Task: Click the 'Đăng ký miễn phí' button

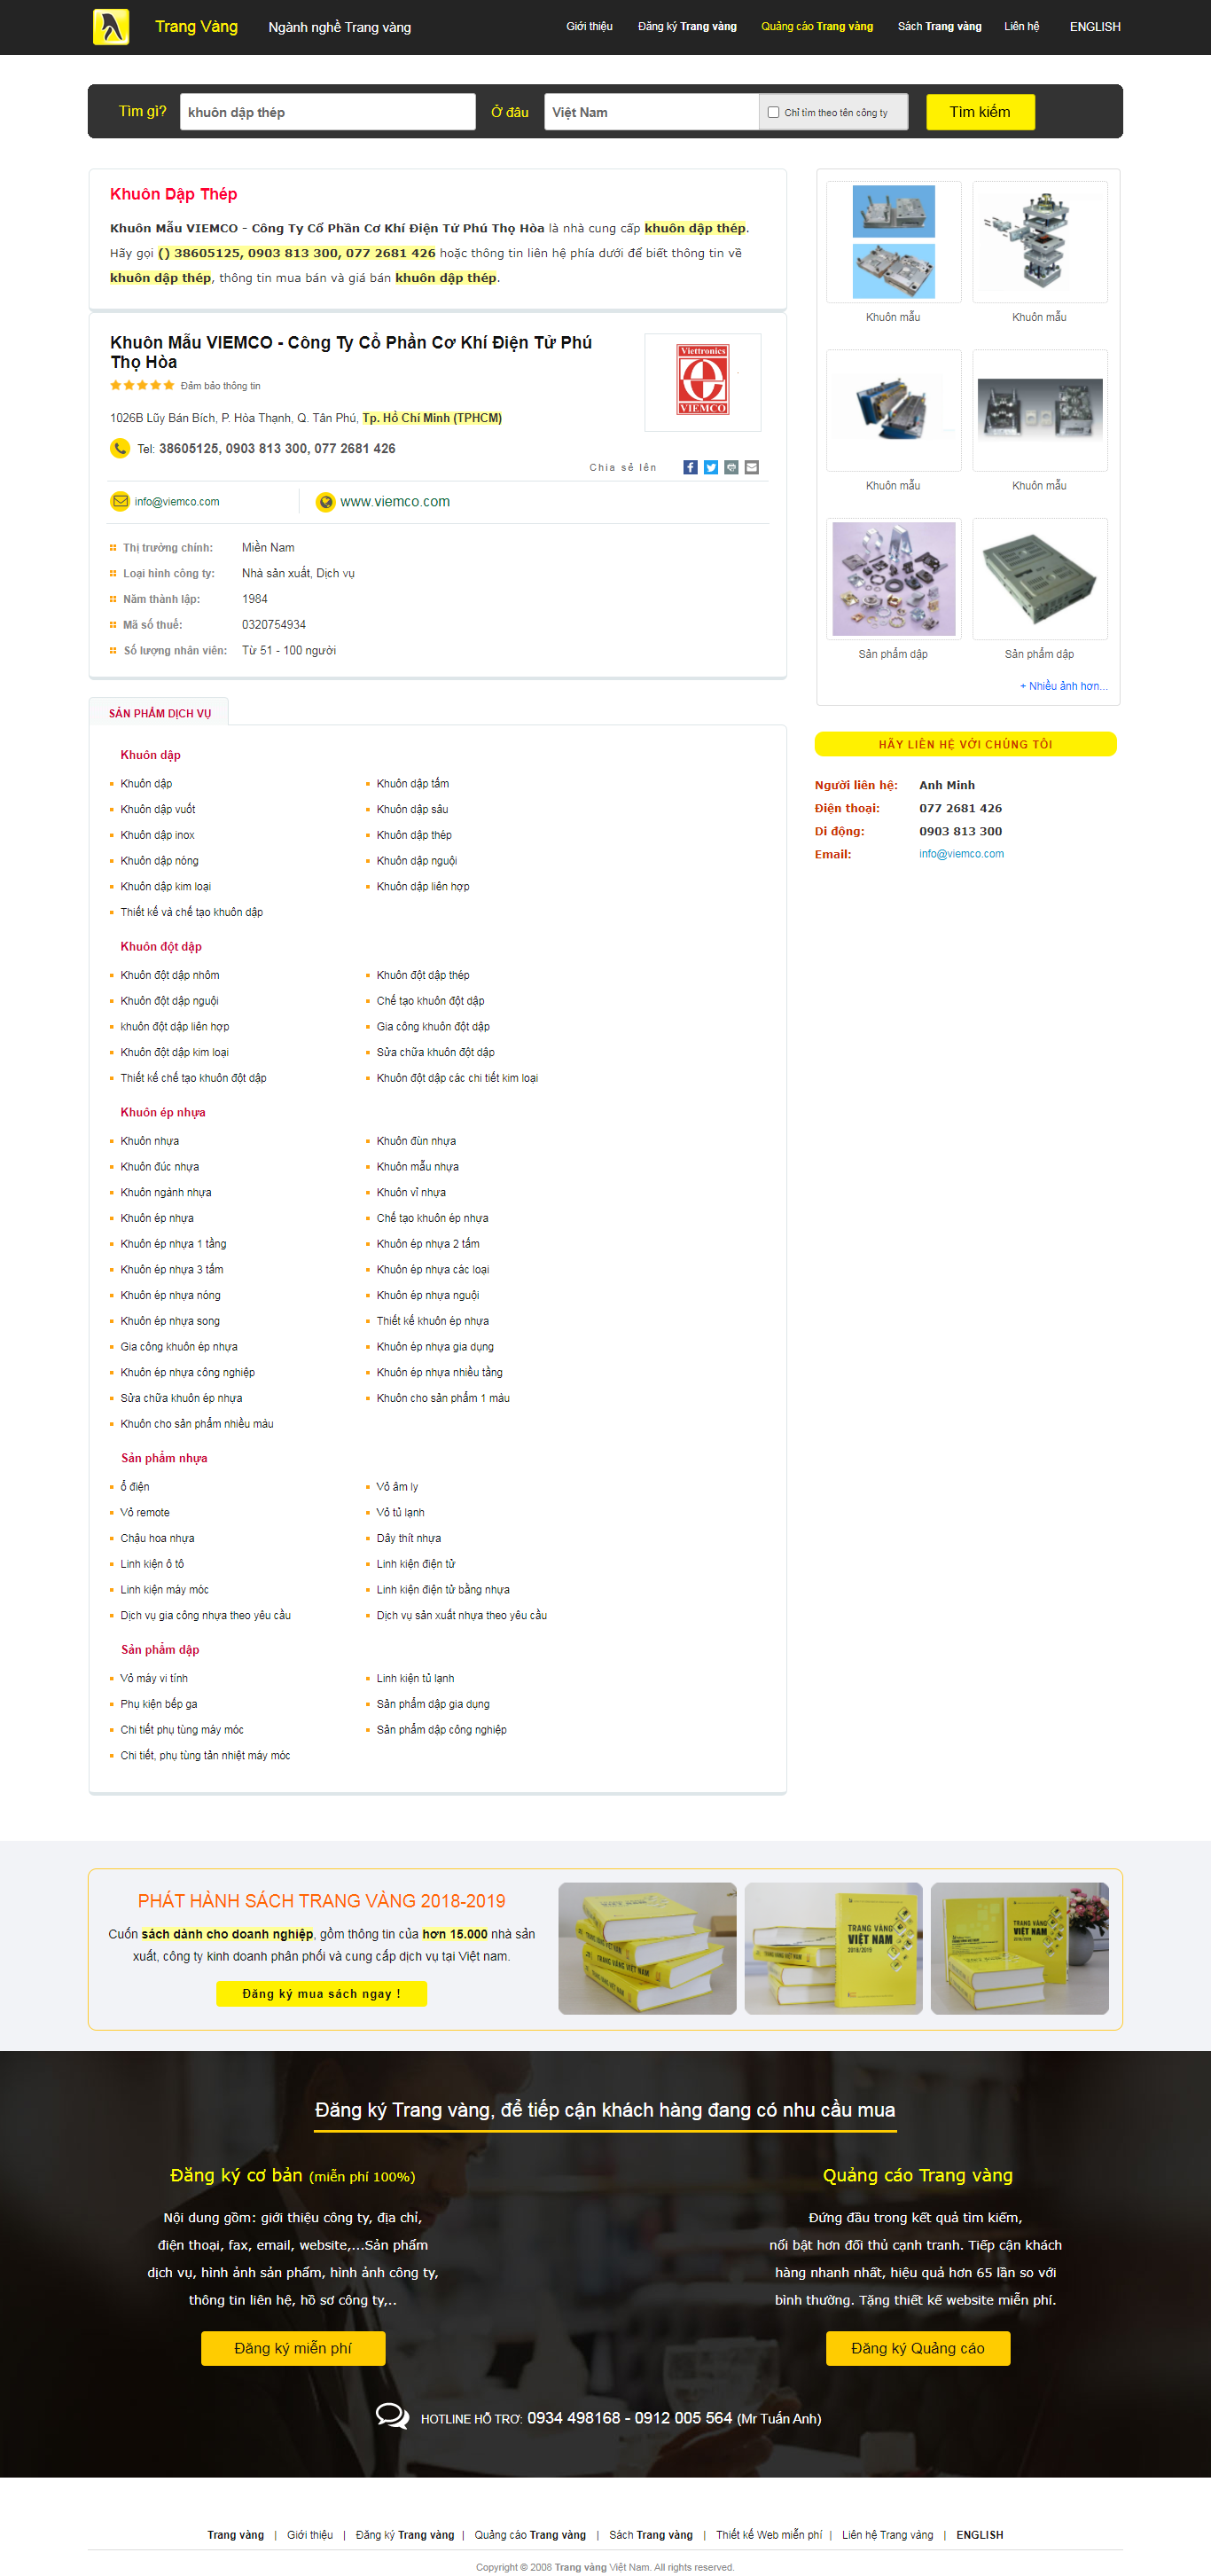Action: [x=292, y=2347]
